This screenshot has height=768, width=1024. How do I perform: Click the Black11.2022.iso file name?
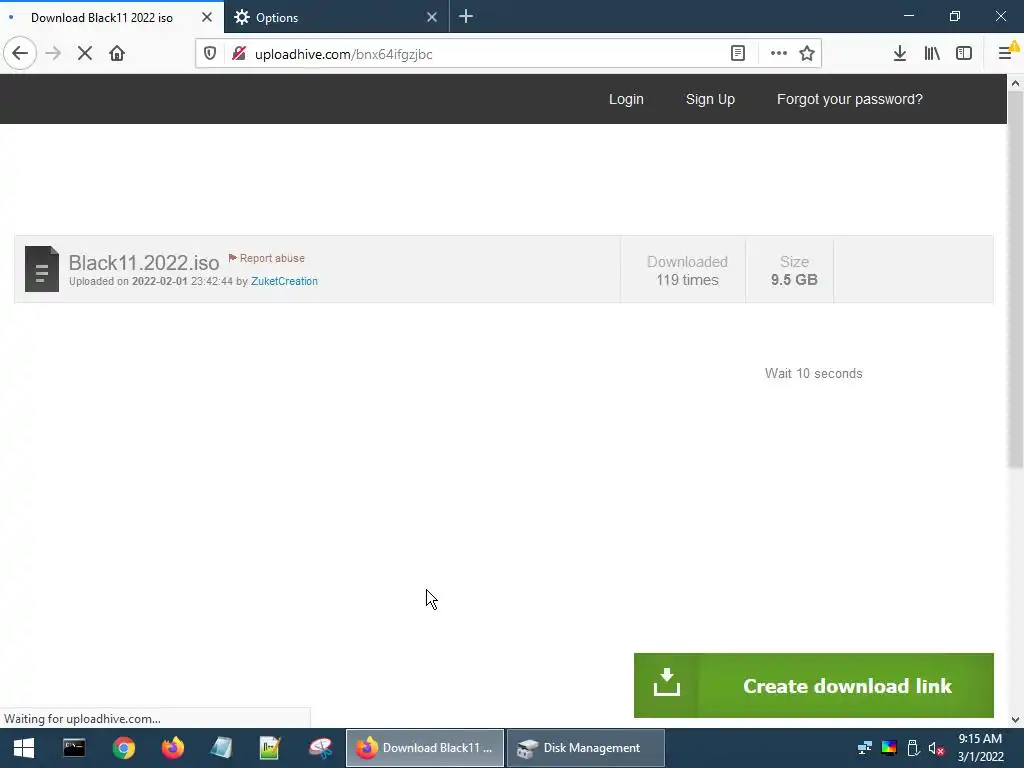(x=144, y=263)
